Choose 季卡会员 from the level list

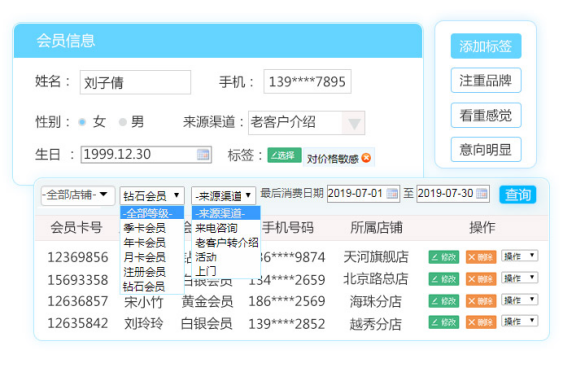(152, 228)
